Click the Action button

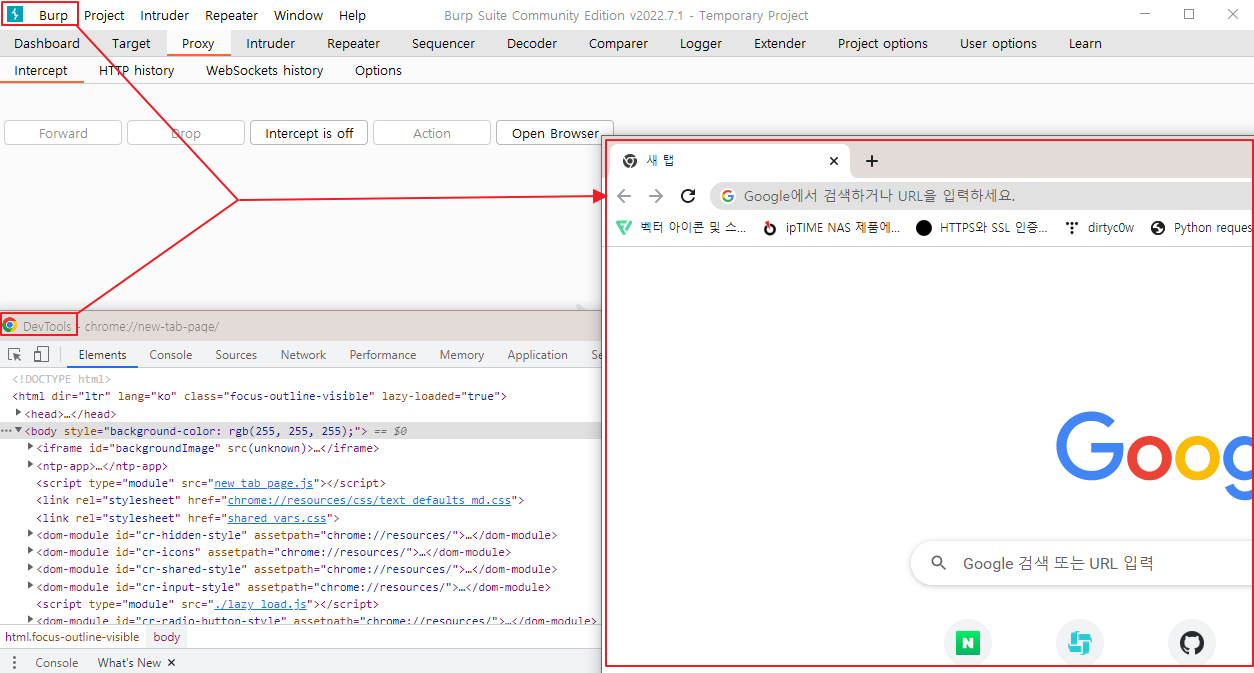click(432, 133)
